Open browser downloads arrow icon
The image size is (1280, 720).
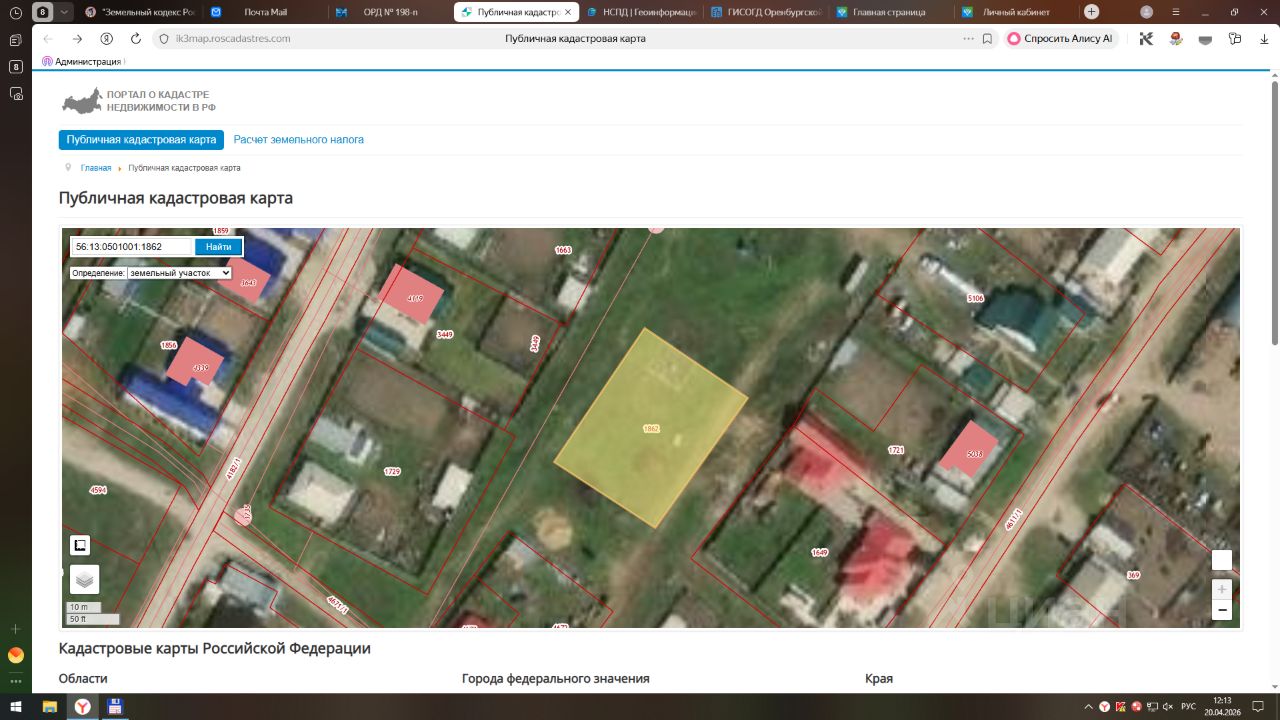coord(1263,38)
